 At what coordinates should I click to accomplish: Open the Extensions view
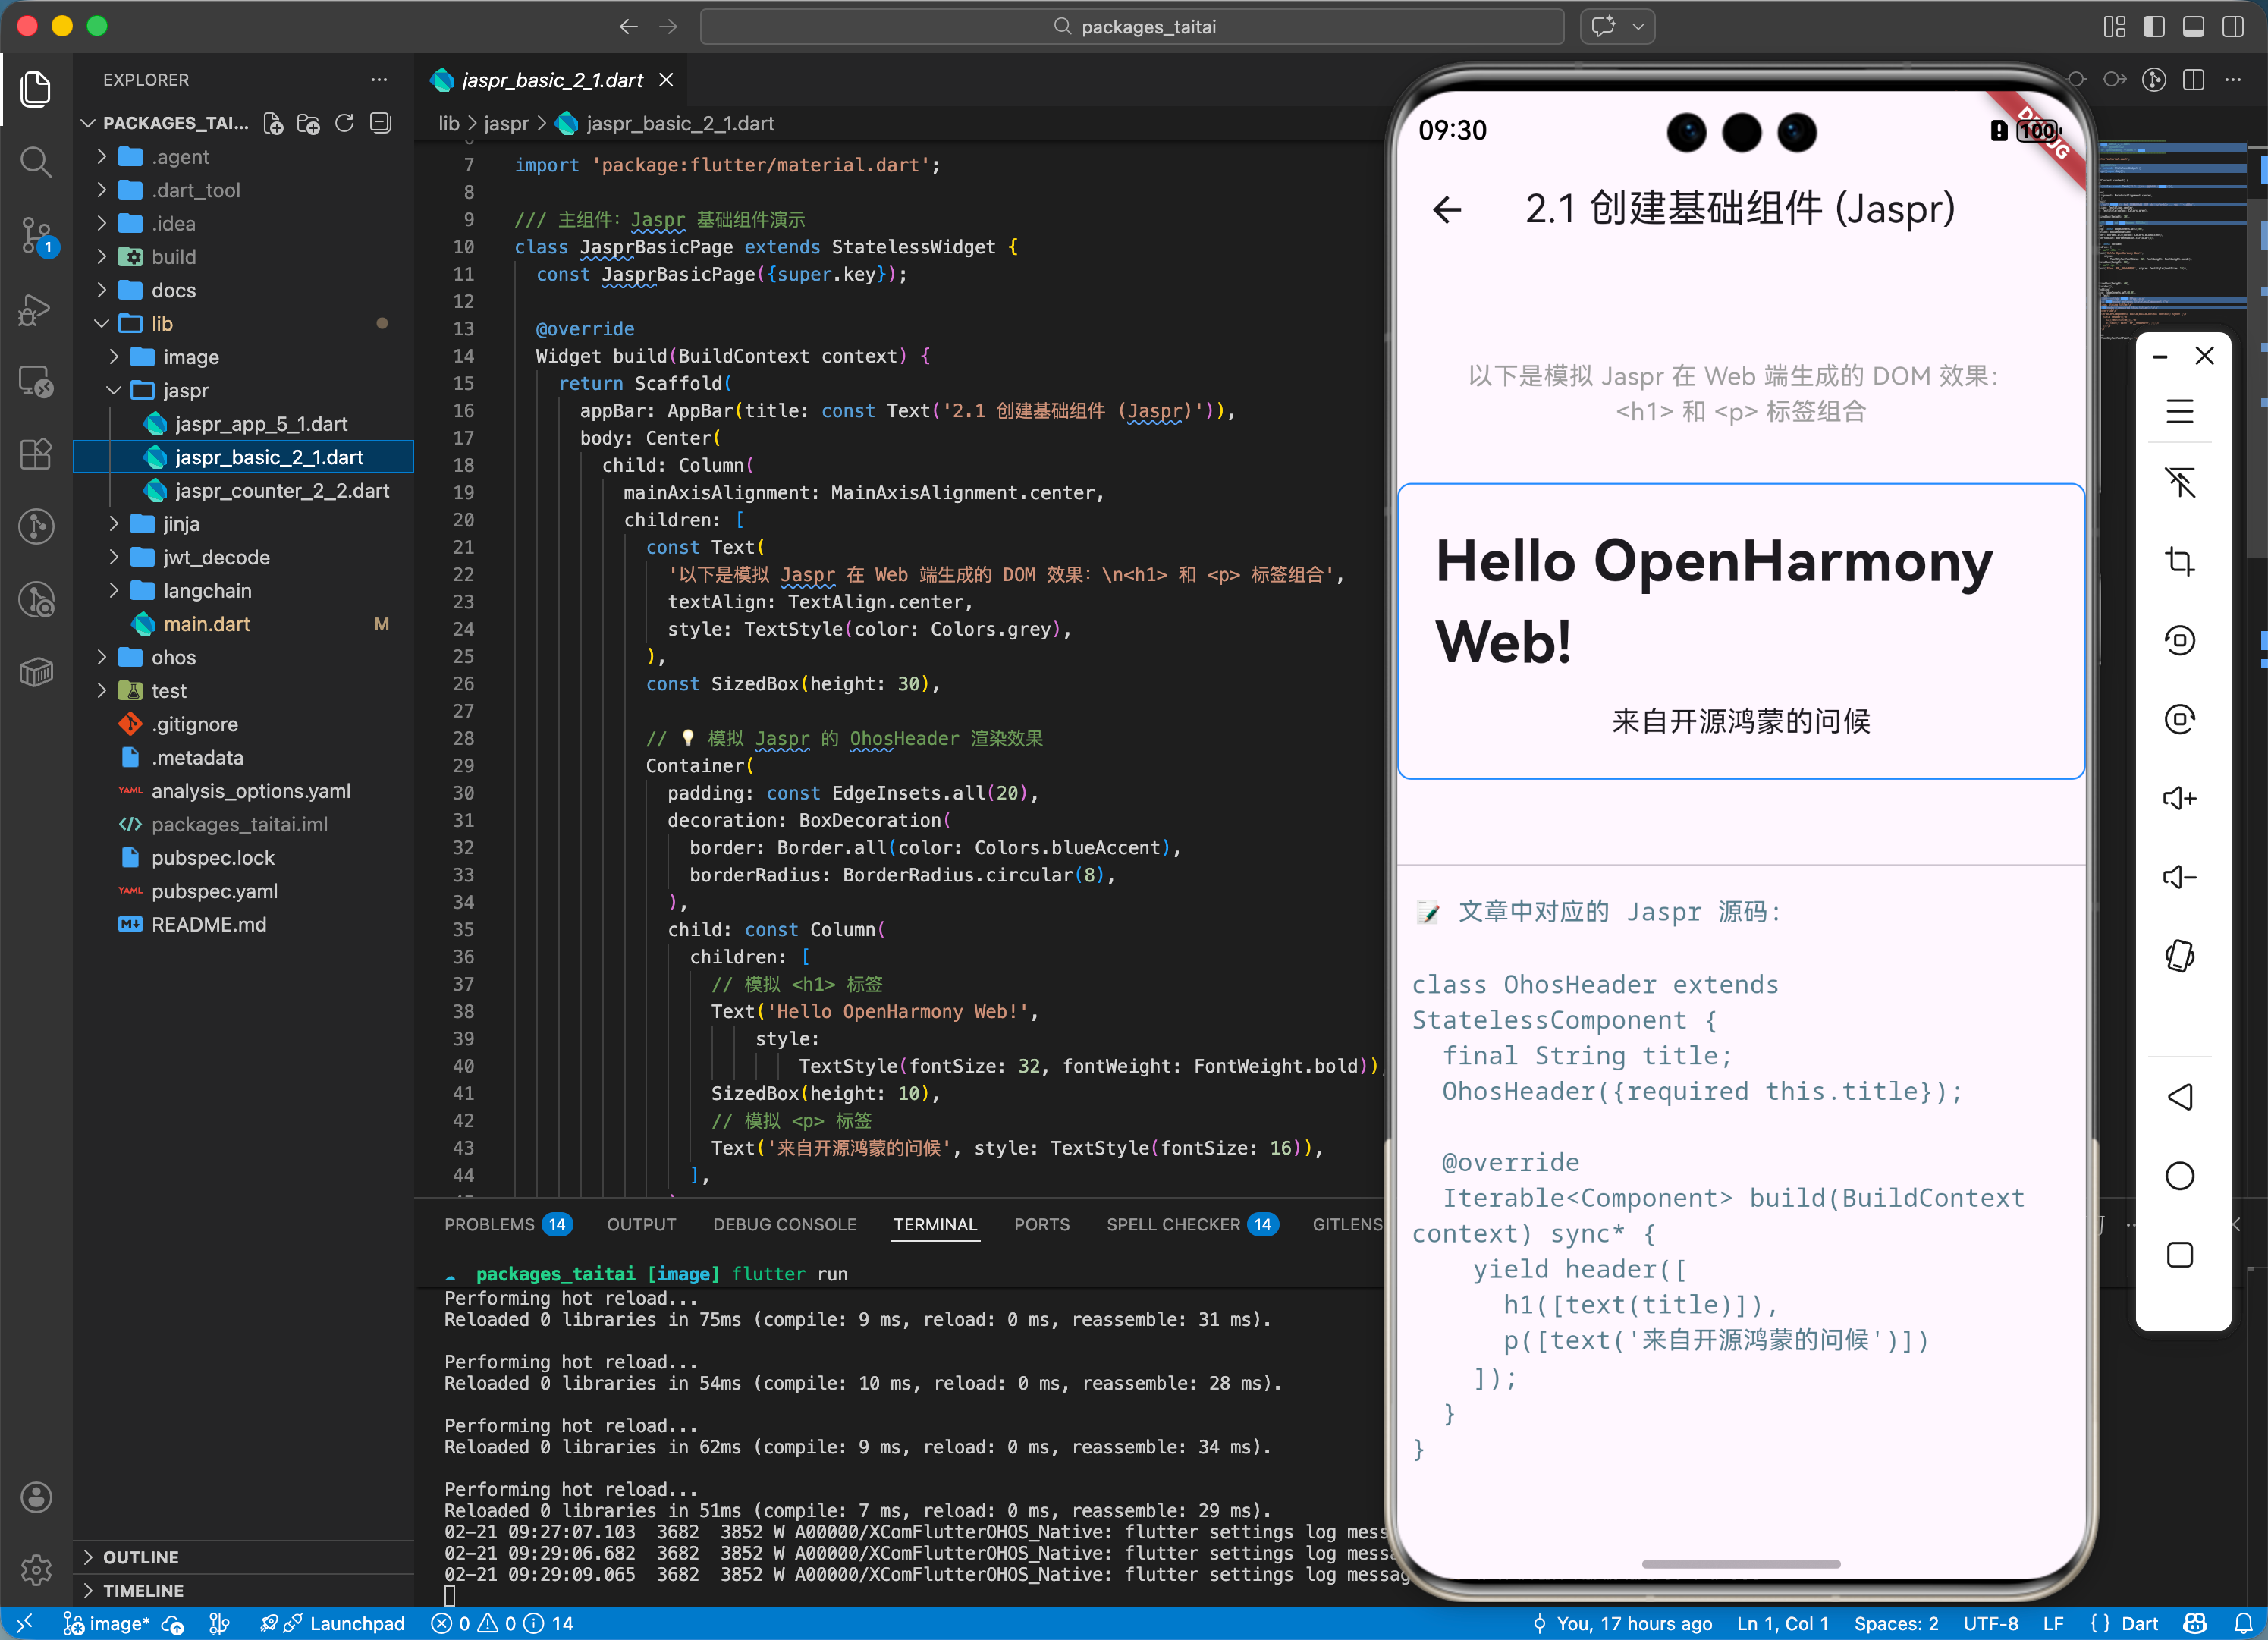click(36, 455)
